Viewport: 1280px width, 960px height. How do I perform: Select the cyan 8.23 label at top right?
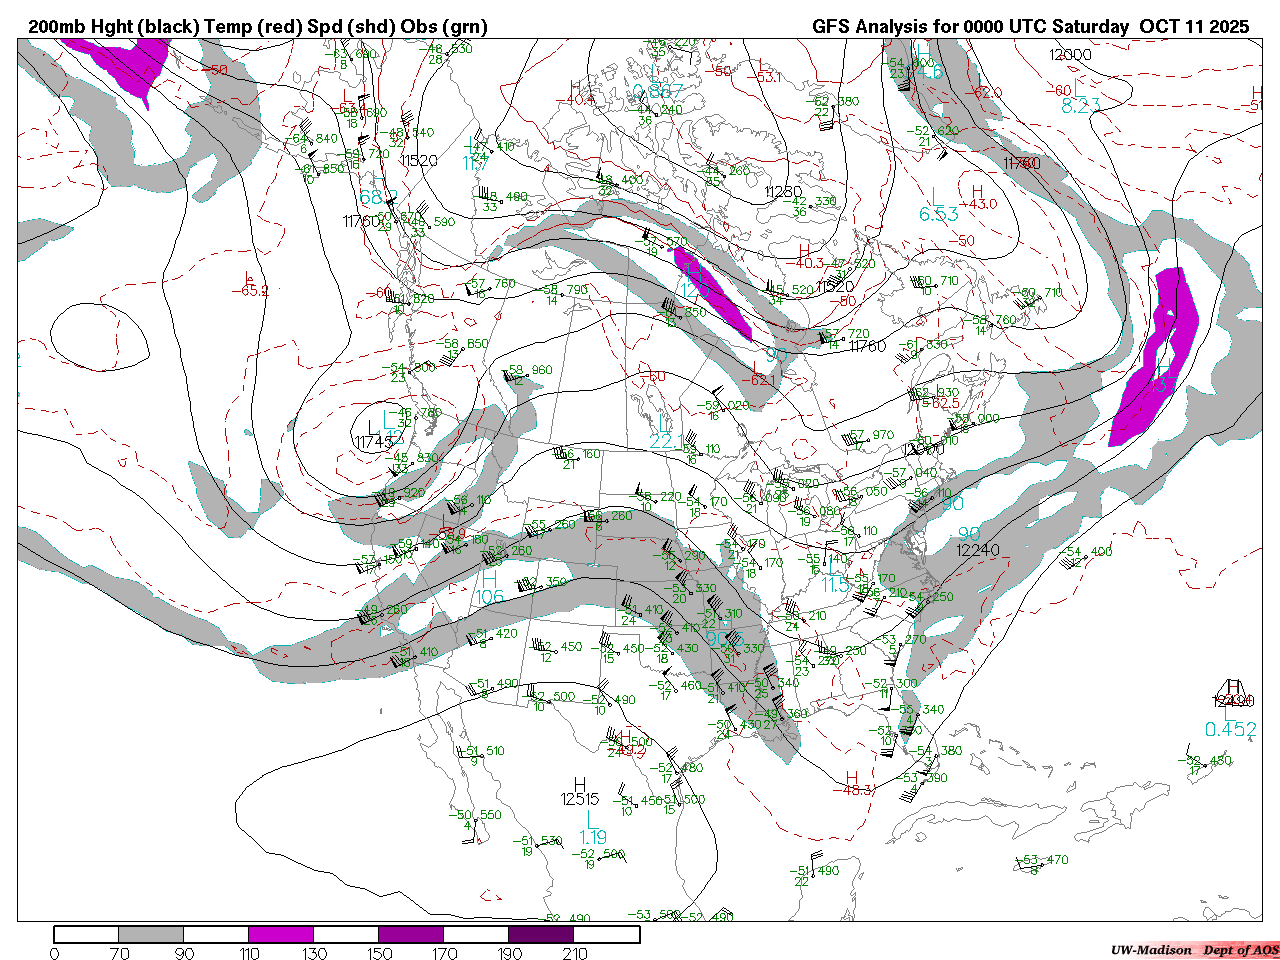click(1081, 106)
